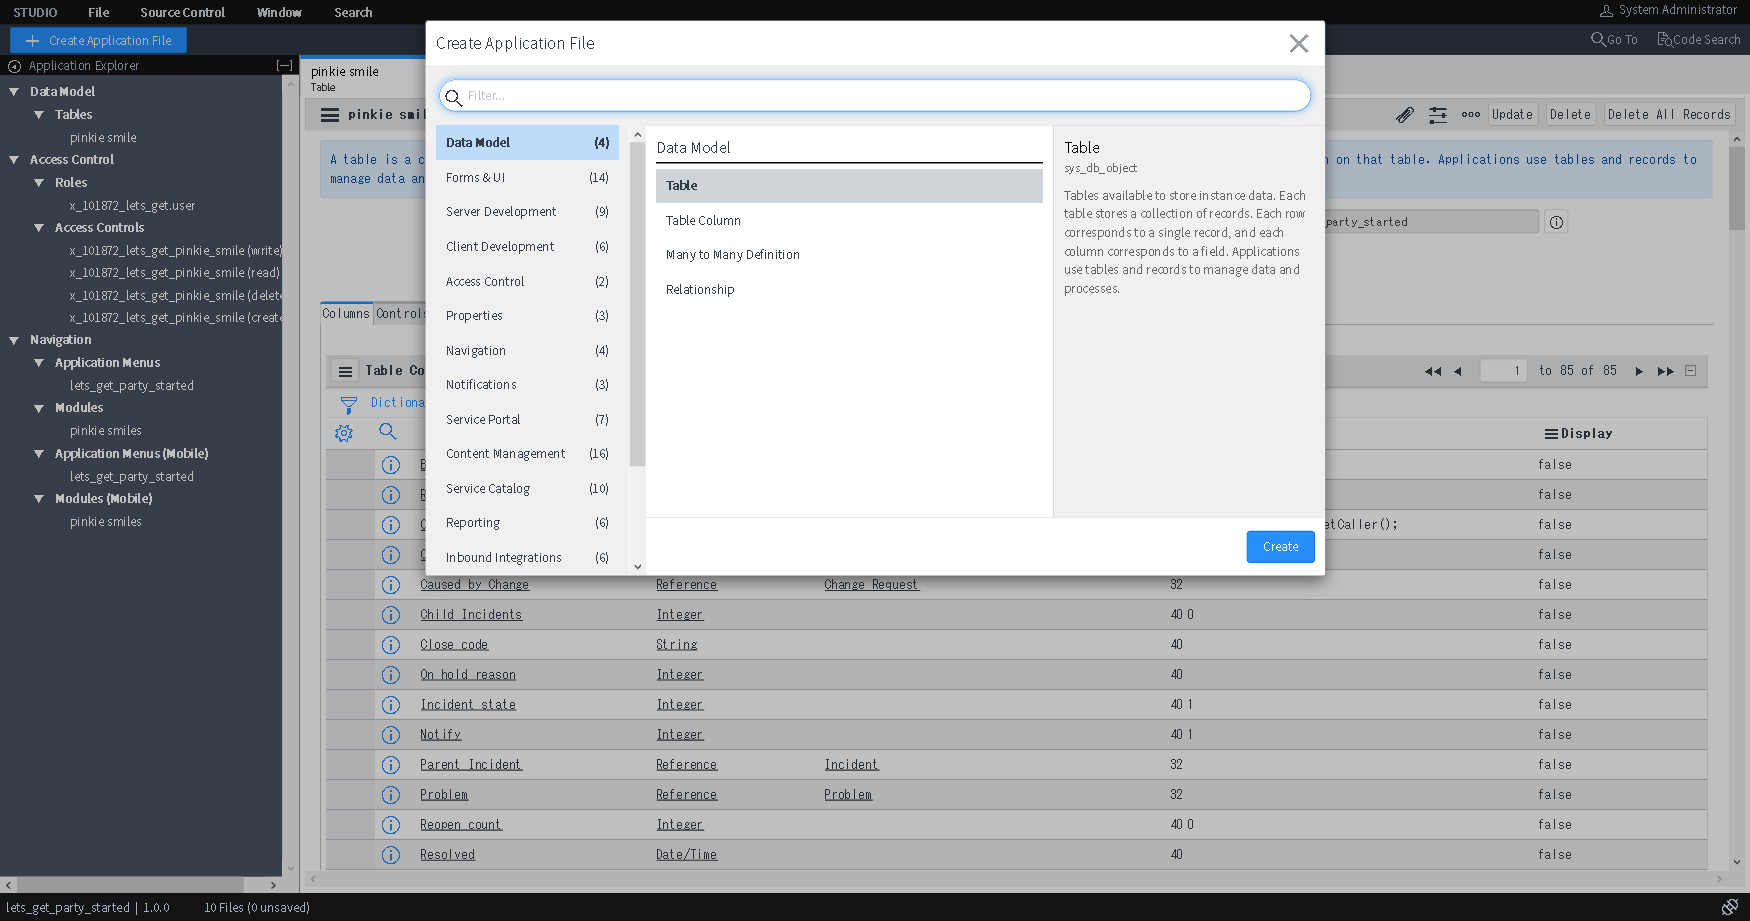Collapse the Tables tree node

(x=39, y=114)
